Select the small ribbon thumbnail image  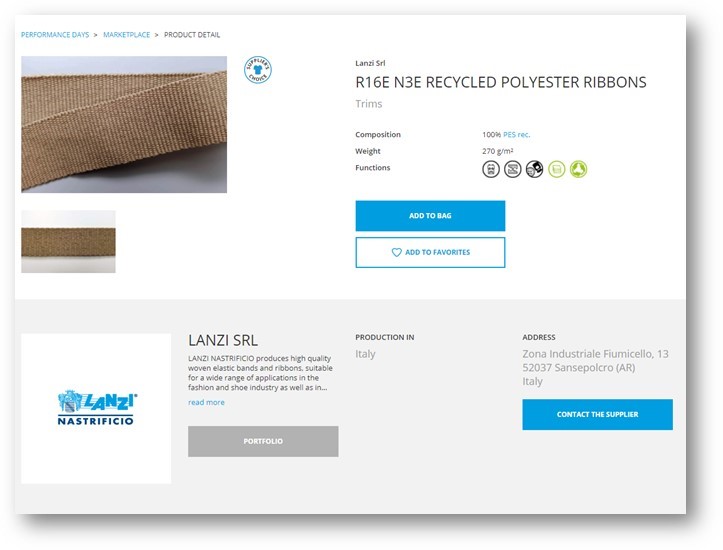pyautogui.click(x=68, y=242)
